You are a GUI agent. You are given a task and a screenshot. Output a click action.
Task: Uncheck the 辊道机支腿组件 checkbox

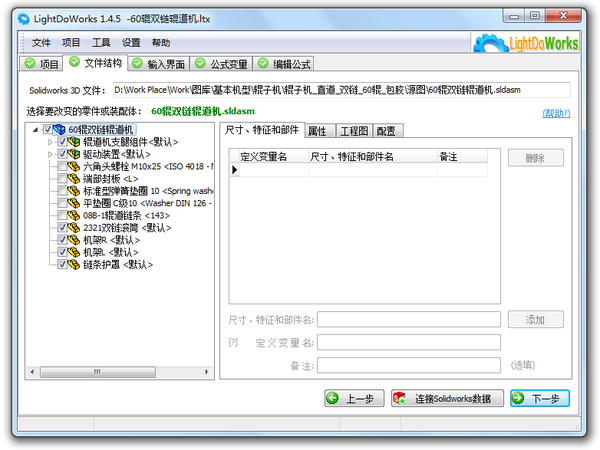pyautogui.click(x=62, y=142)
